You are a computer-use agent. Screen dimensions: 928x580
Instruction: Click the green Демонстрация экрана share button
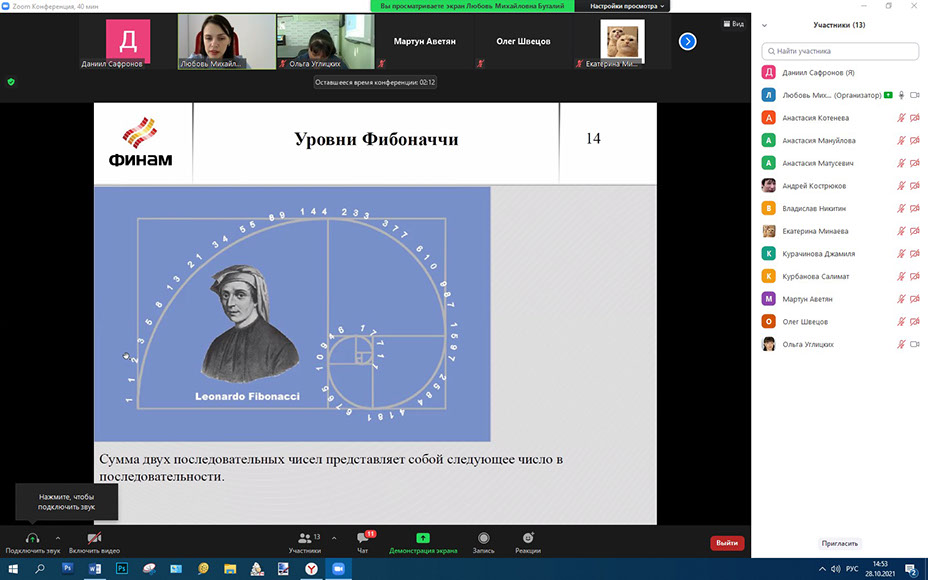pos(423,538)
